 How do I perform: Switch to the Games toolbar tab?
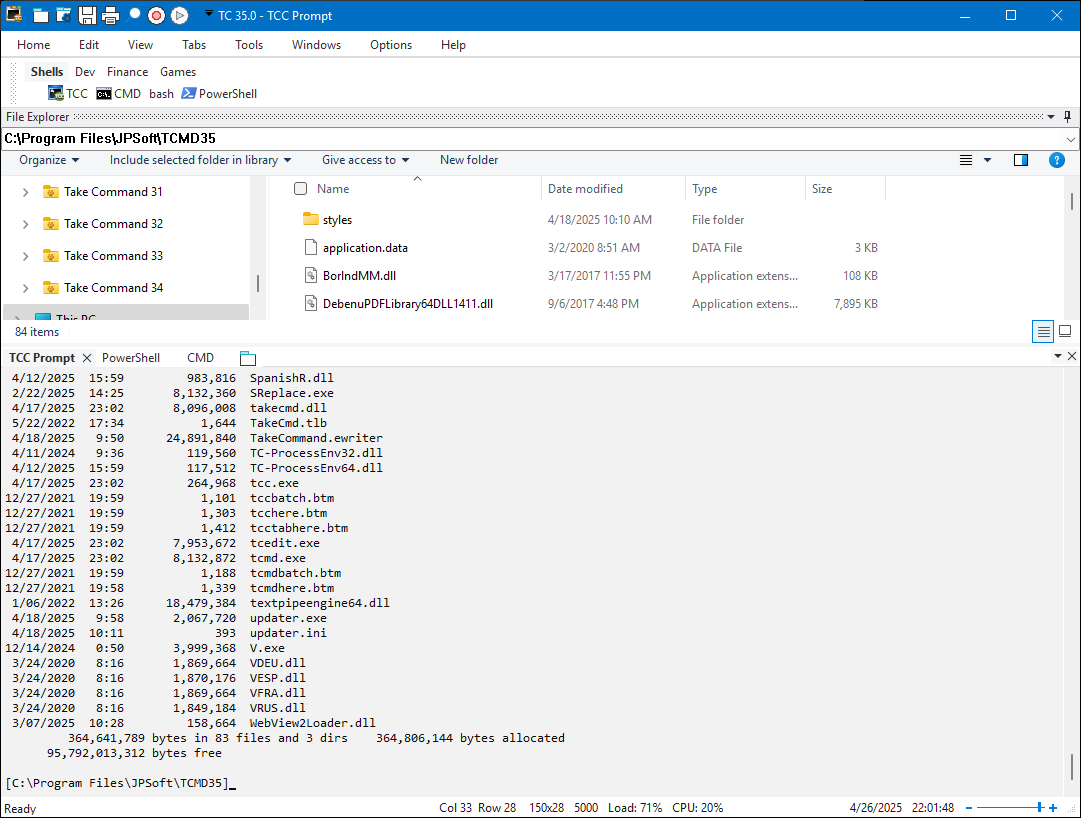[x=178, y=72]
